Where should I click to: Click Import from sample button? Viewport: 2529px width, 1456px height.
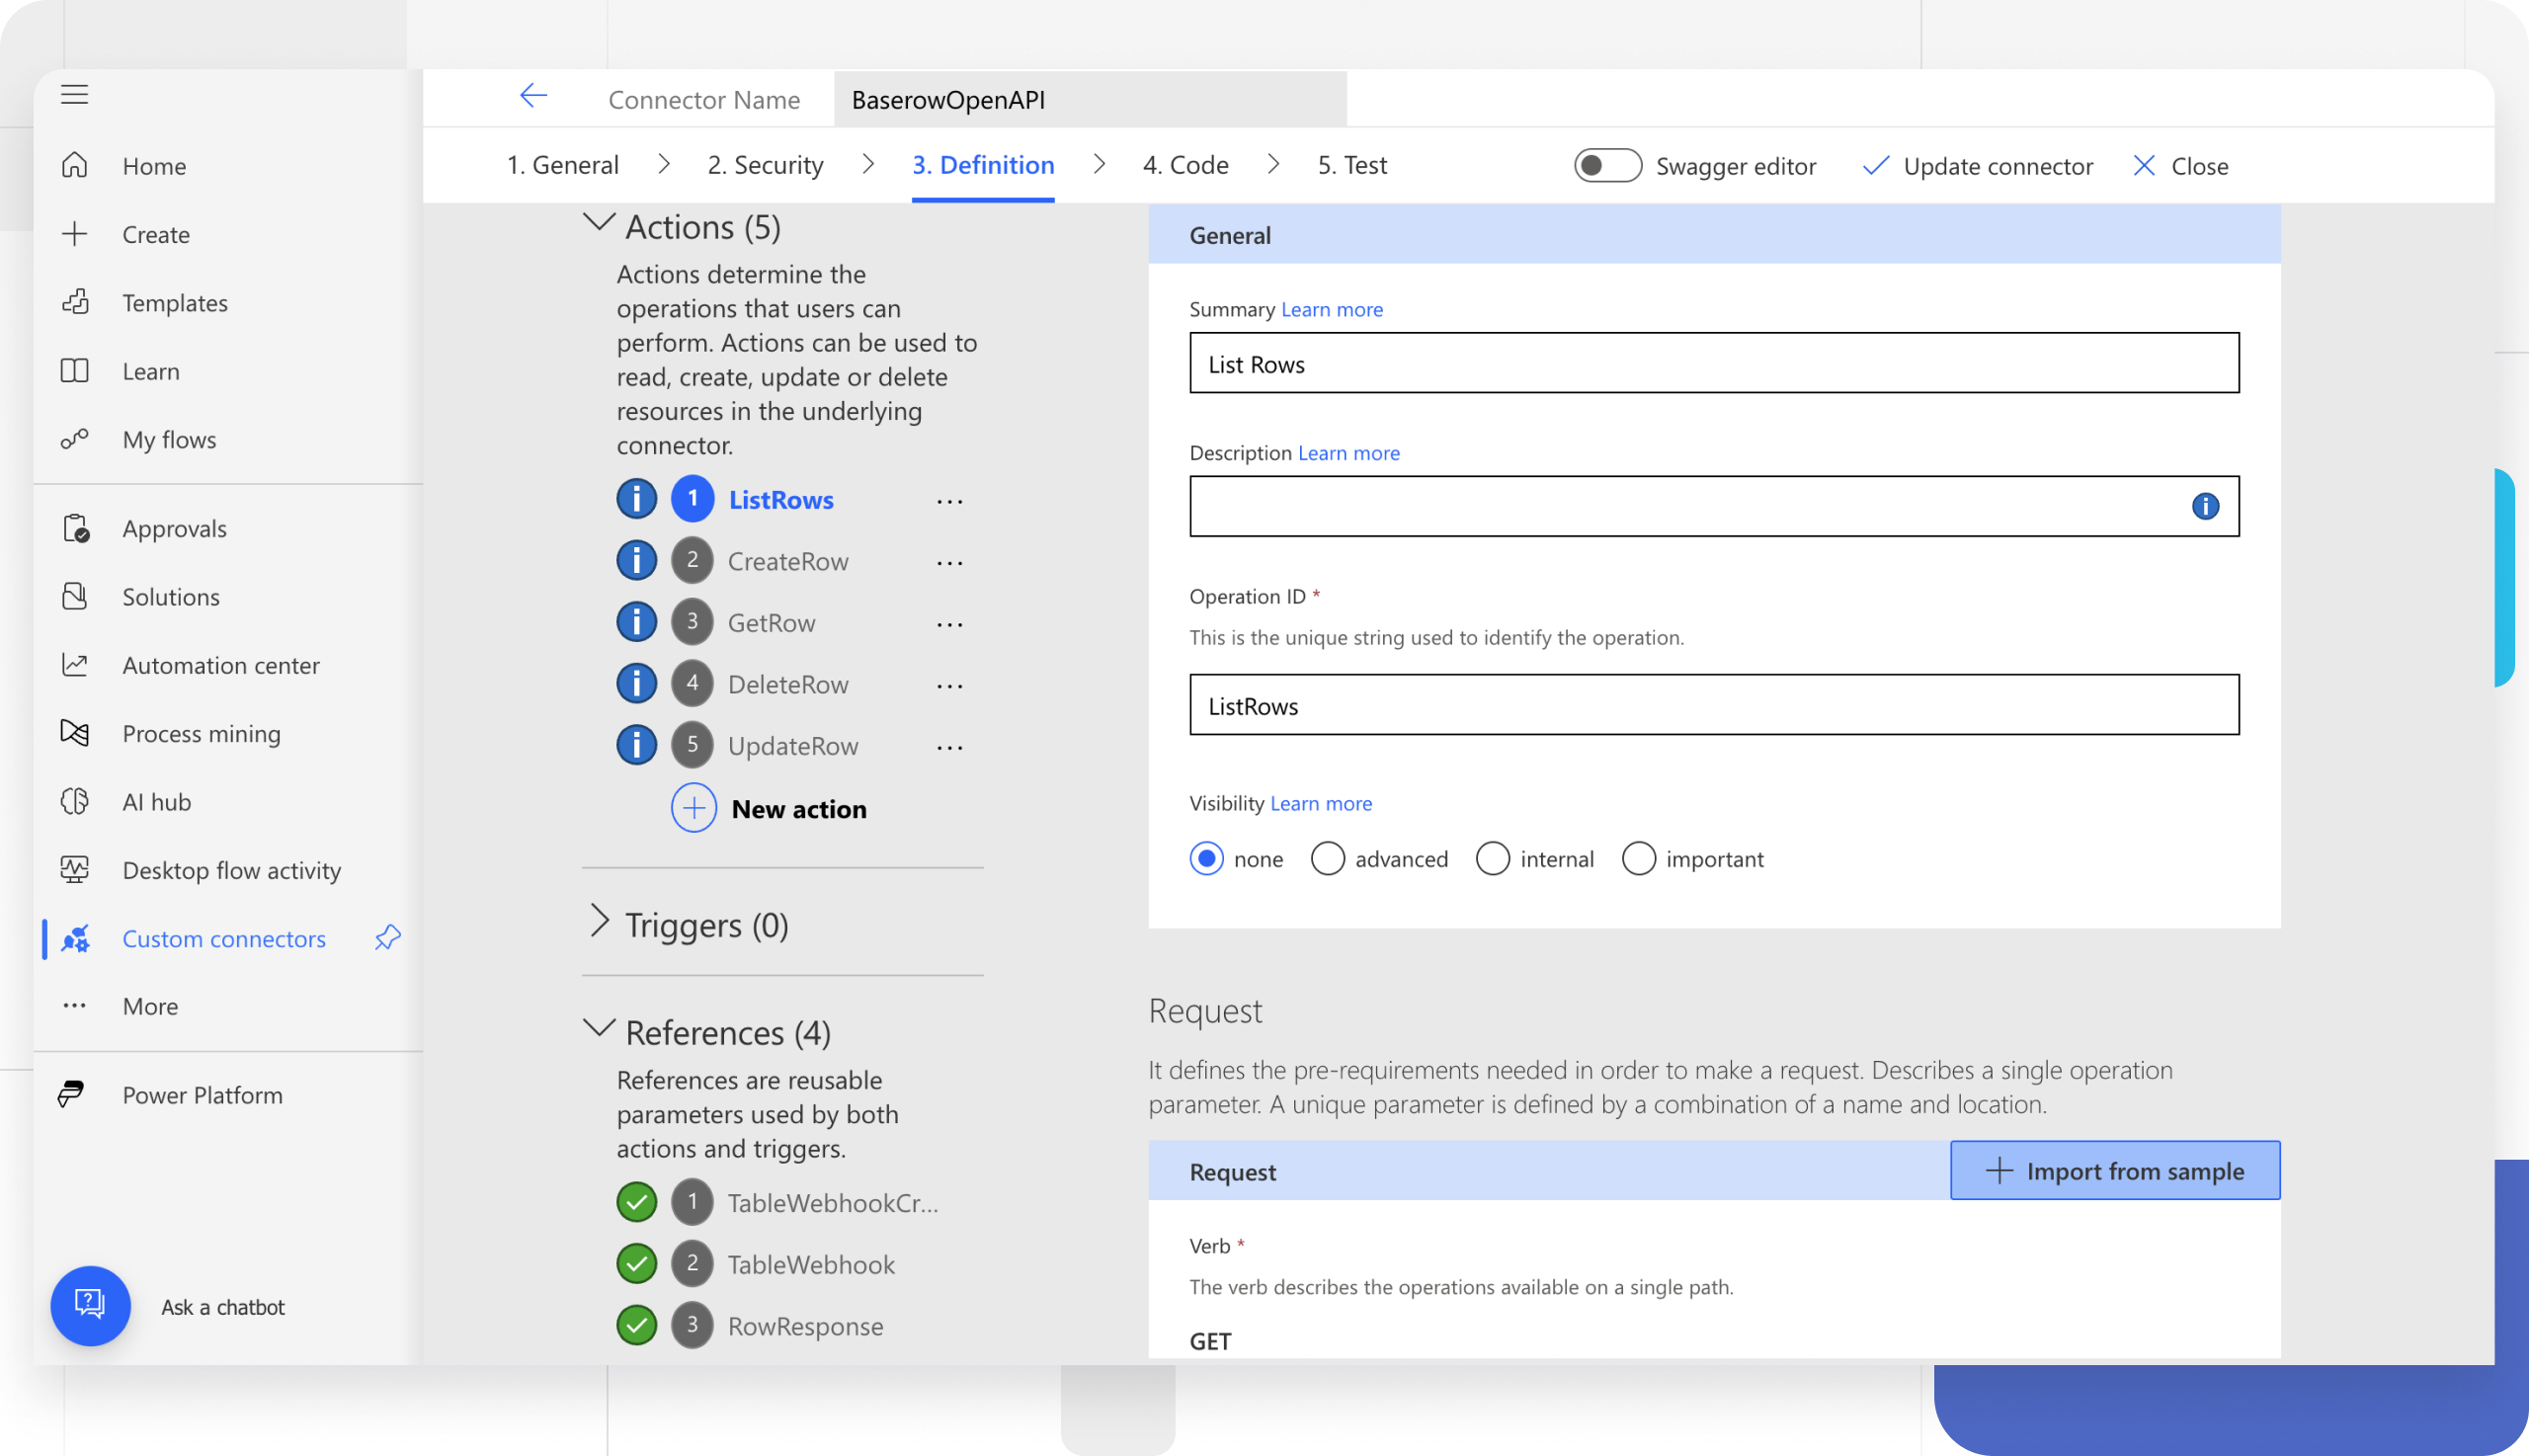[2114, 1171]
